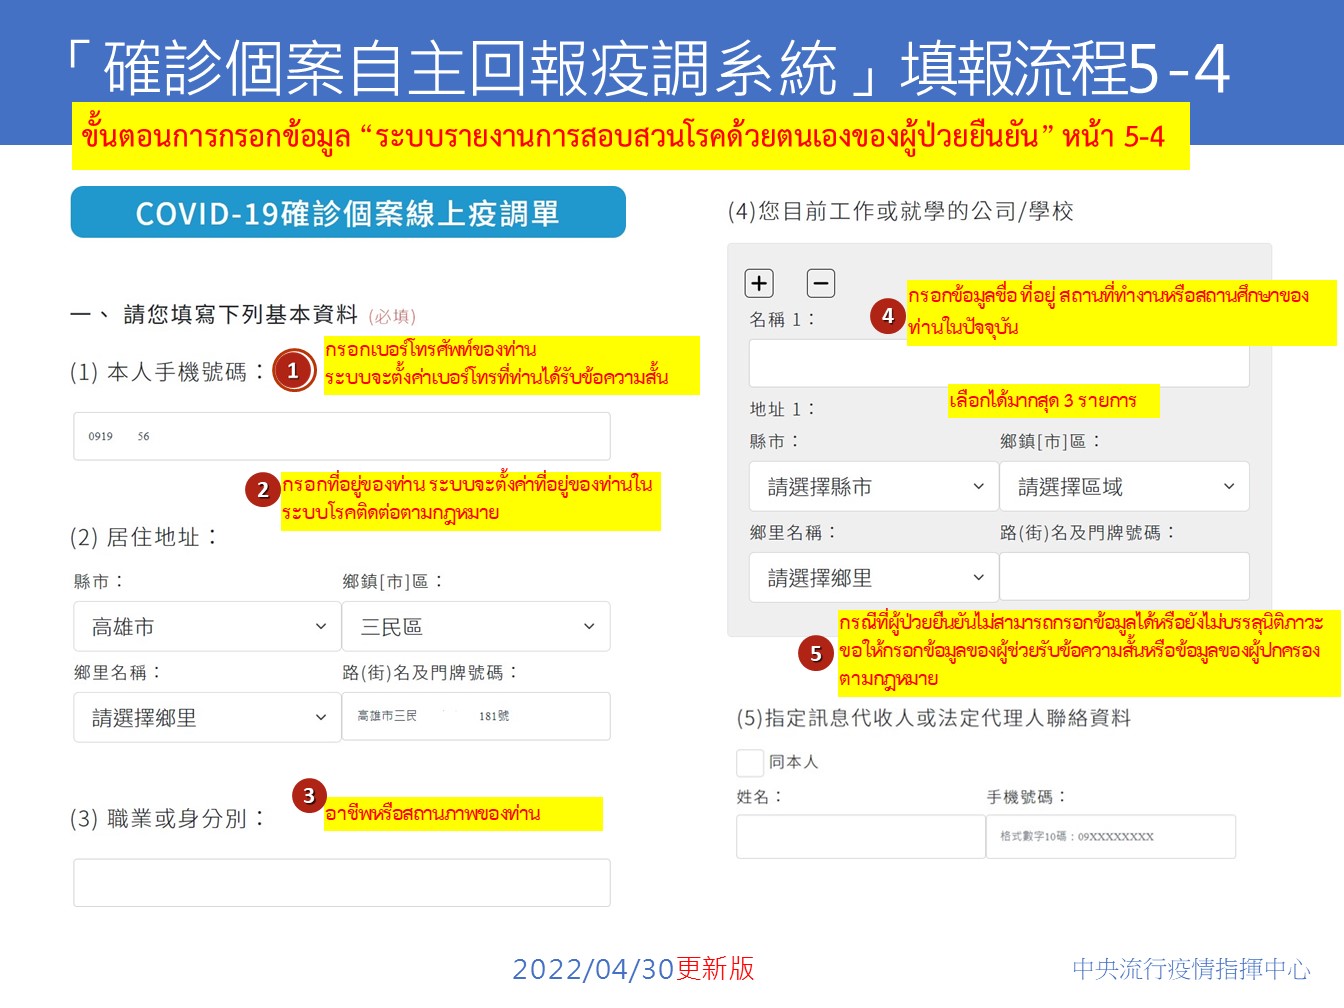Click the mobile number field showing 0919
This screenshot has width=1344, height=1008.
click(342, 437)
